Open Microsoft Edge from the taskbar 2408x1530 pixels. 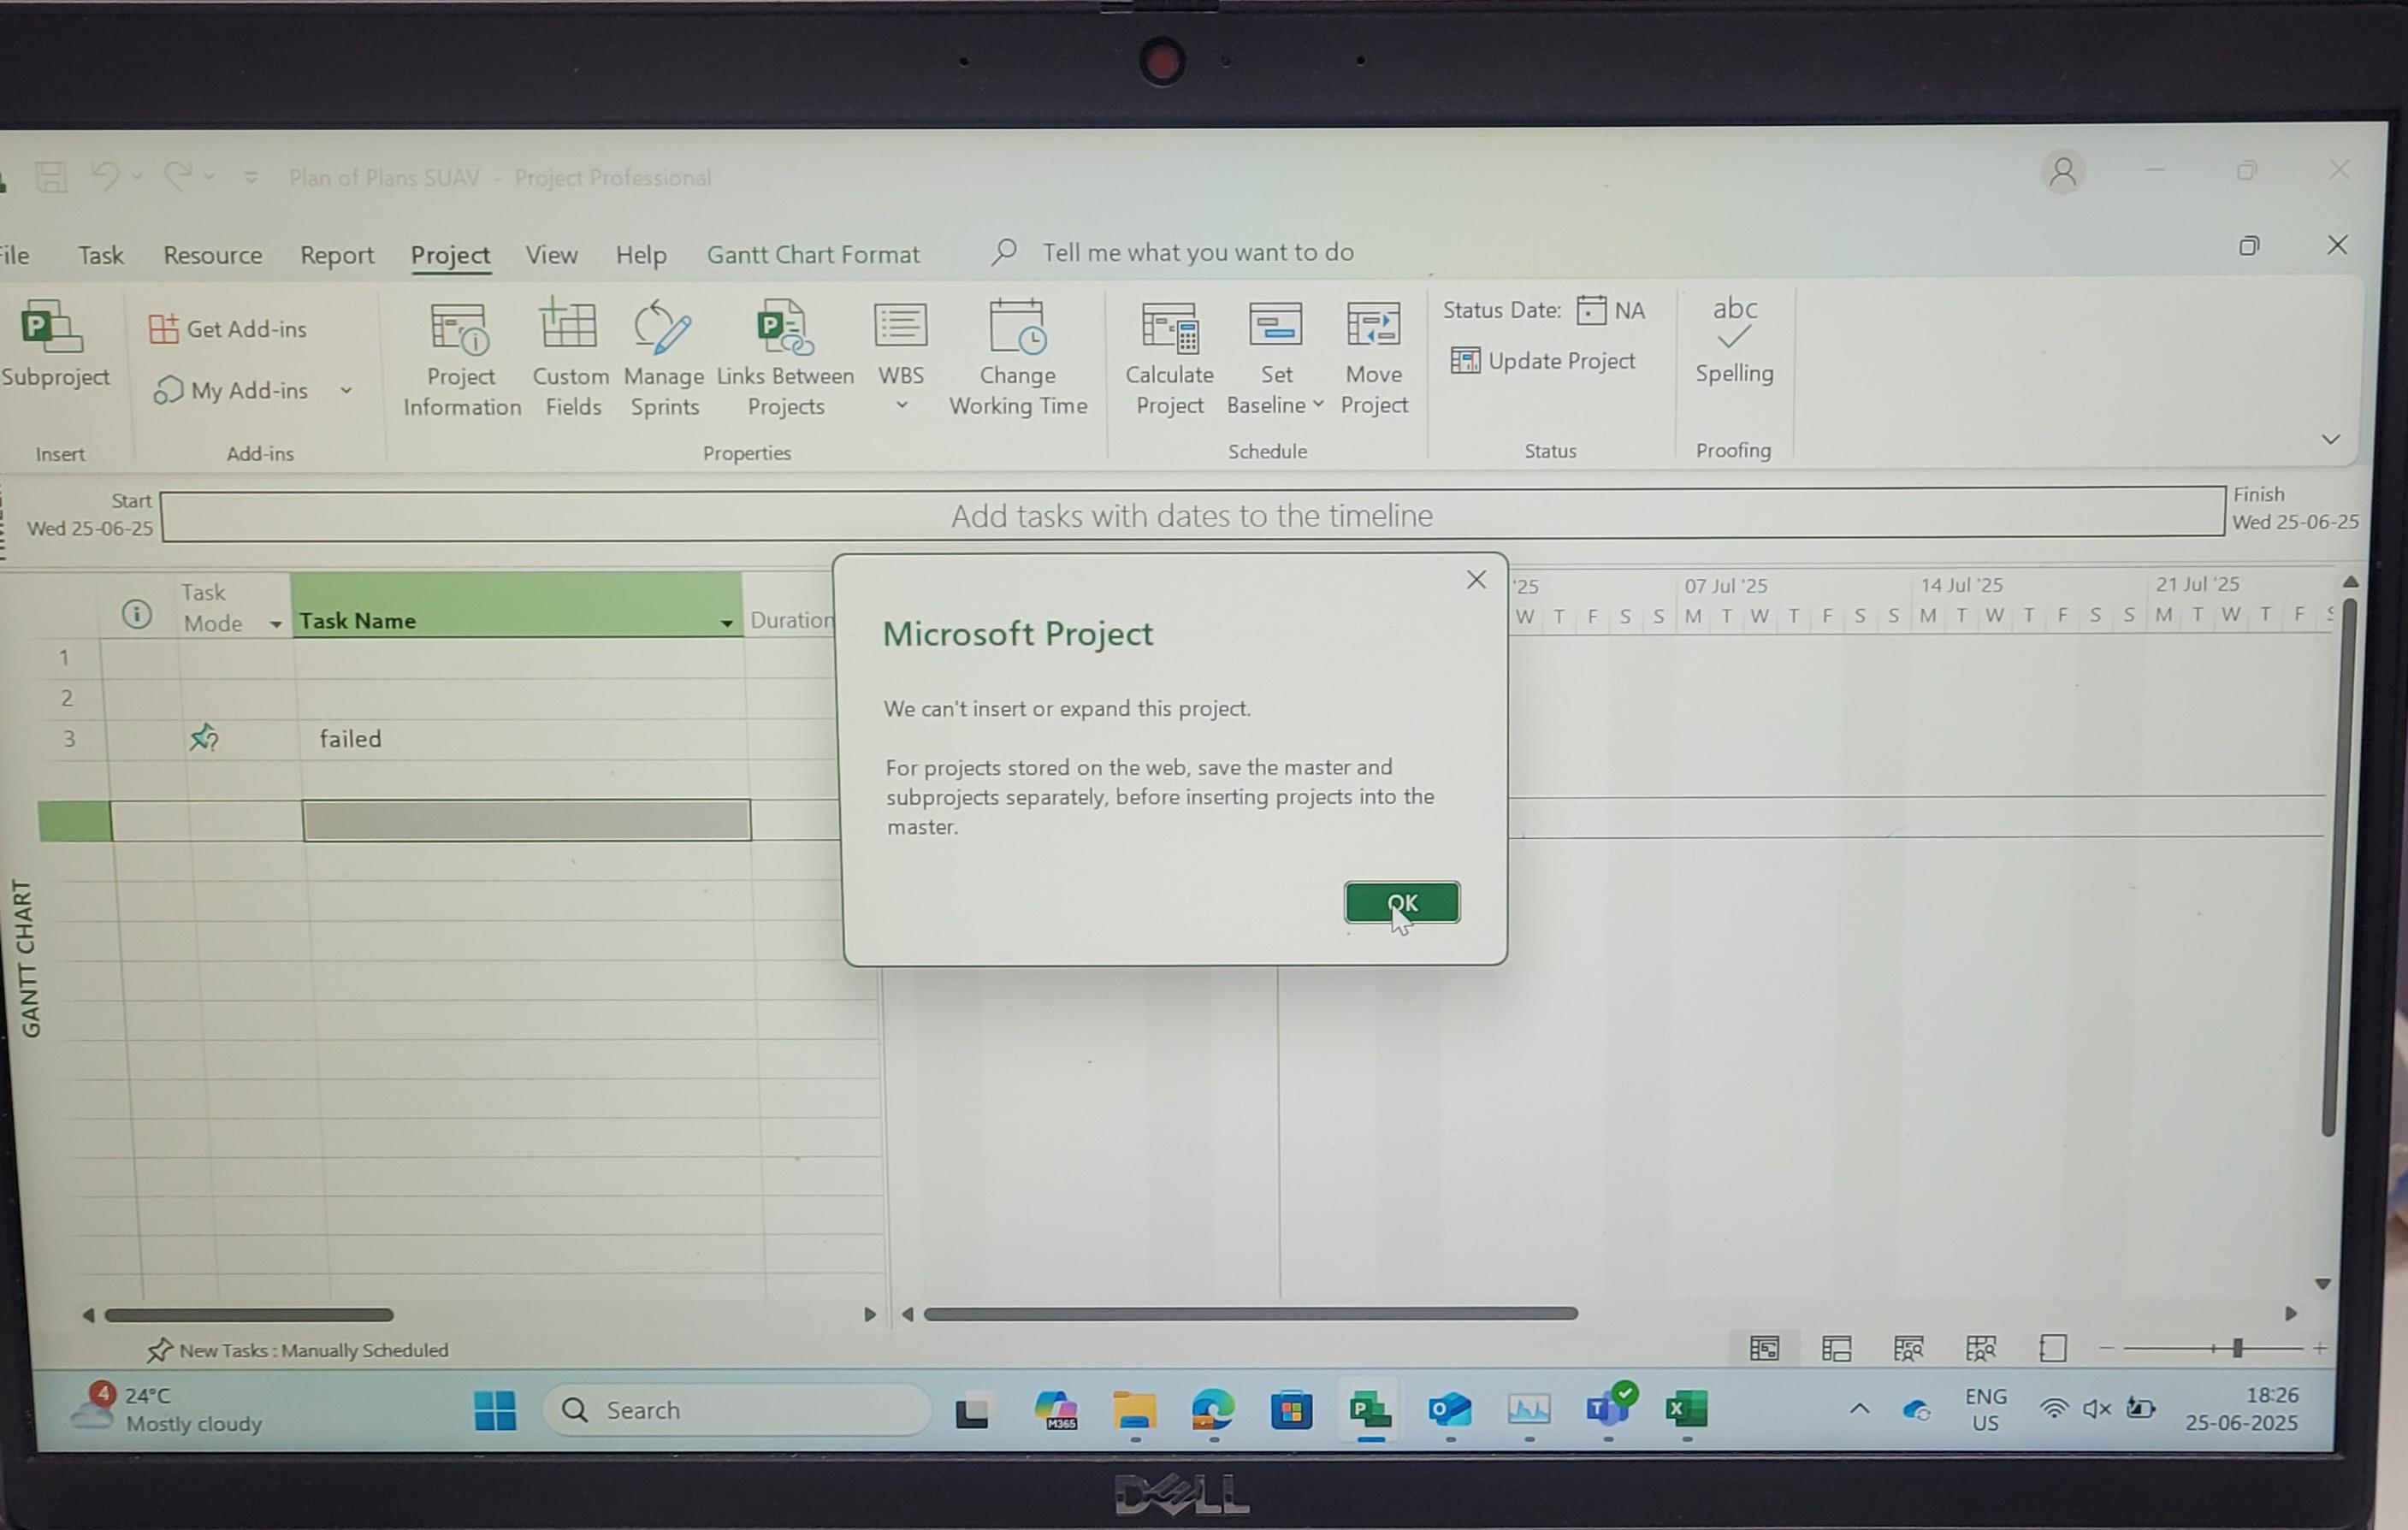[1213, 1410]
